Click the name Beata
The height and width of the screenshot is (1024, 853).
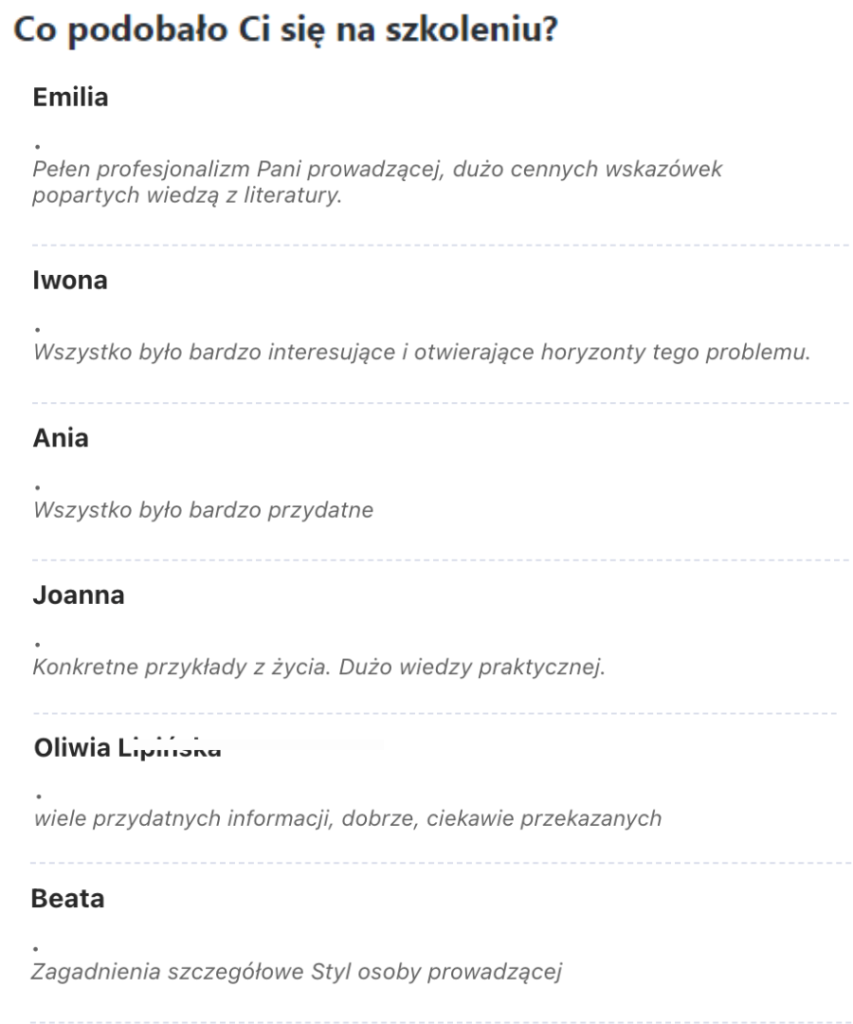(67, 899)
